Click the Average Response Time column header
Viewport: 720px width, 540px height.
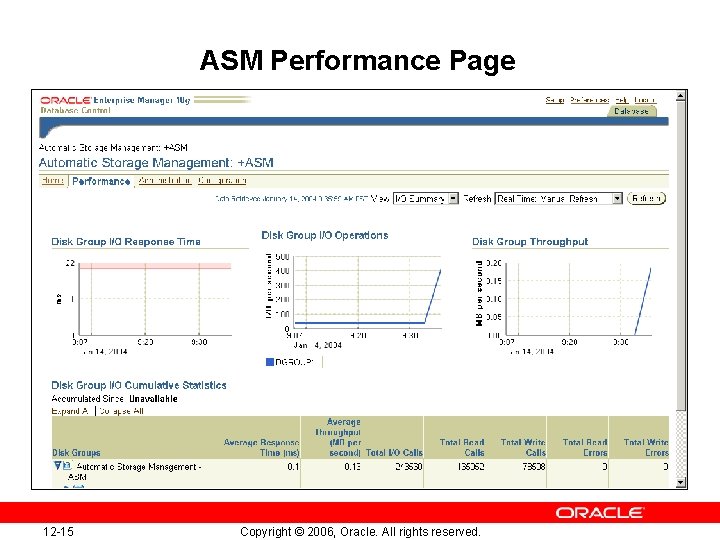point(261,447)
